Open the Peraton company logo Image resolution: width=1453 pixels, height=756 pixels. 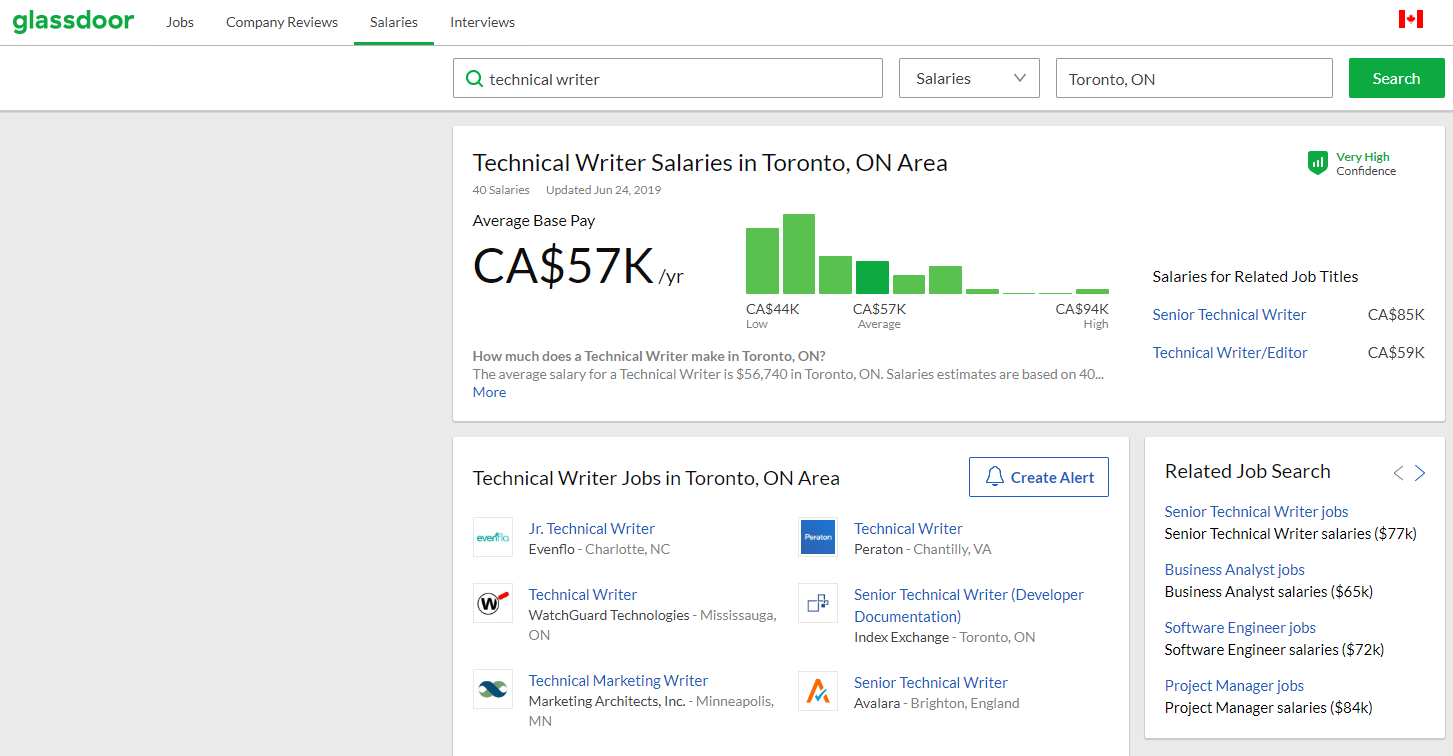pos(818,538)
